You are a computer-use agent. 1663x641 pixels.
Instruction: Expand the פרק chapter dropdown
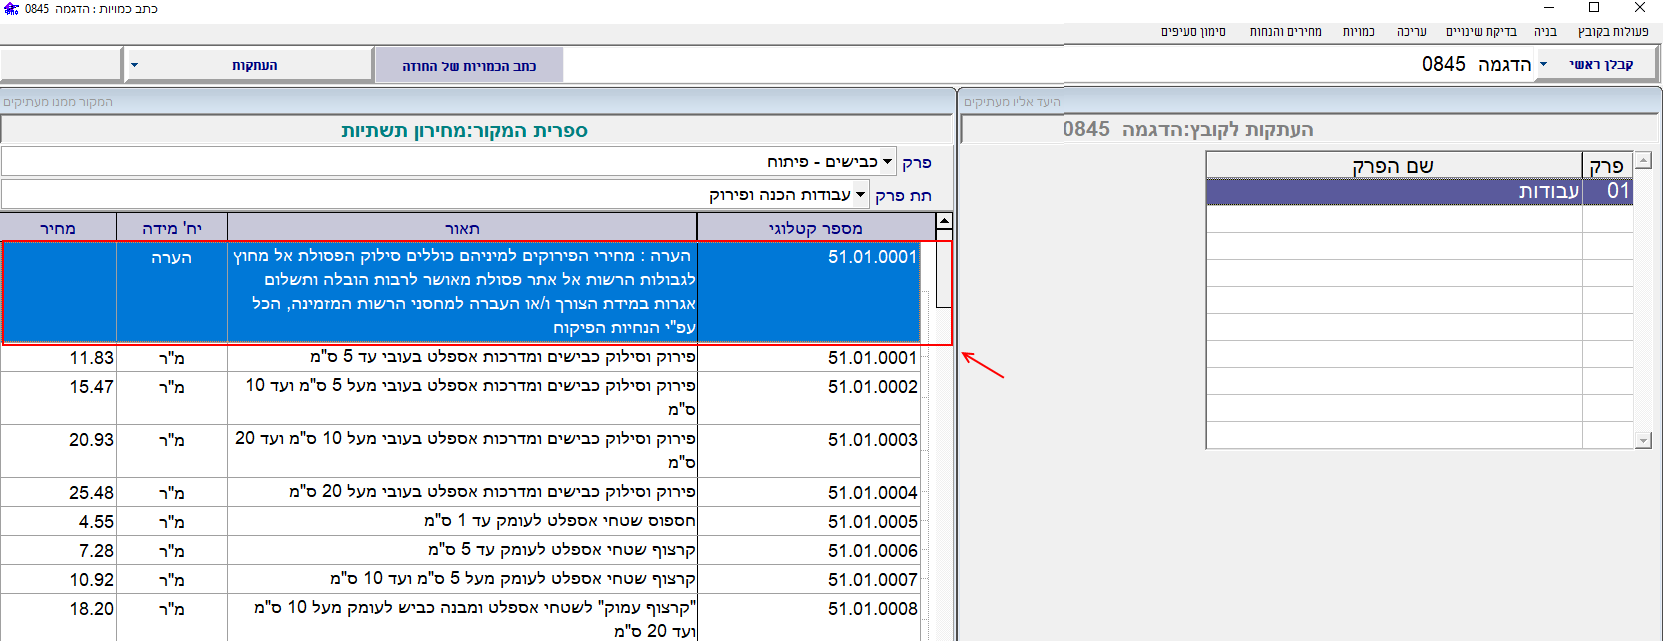pyautogui.click(x=888, y=162)
